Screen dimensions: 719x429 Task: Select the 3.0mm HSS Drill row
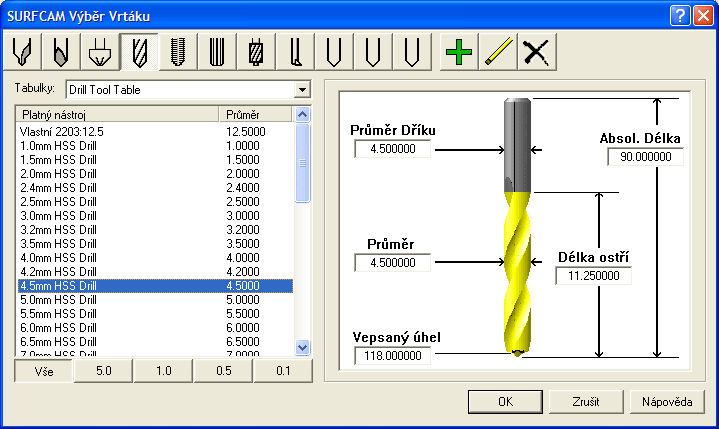(x=155, y=216)
